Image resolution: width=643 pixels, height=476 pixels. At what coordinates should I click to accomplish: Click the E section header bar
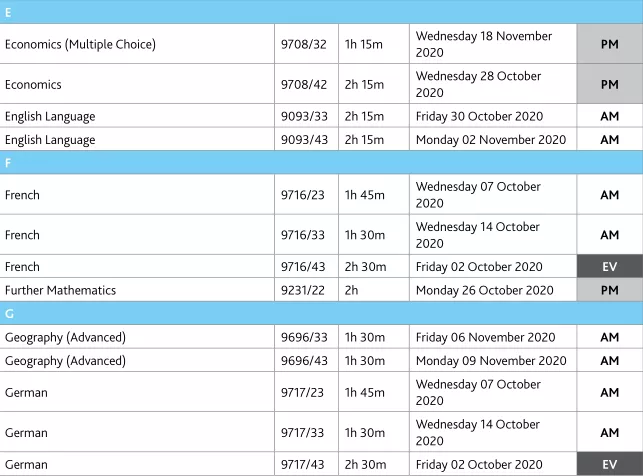(x=322, y=12)
